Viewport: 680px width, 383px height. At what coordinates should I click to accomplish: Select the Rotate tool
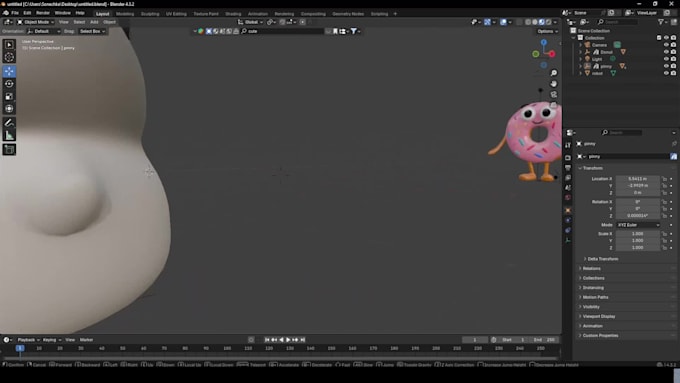coord(9,84)
